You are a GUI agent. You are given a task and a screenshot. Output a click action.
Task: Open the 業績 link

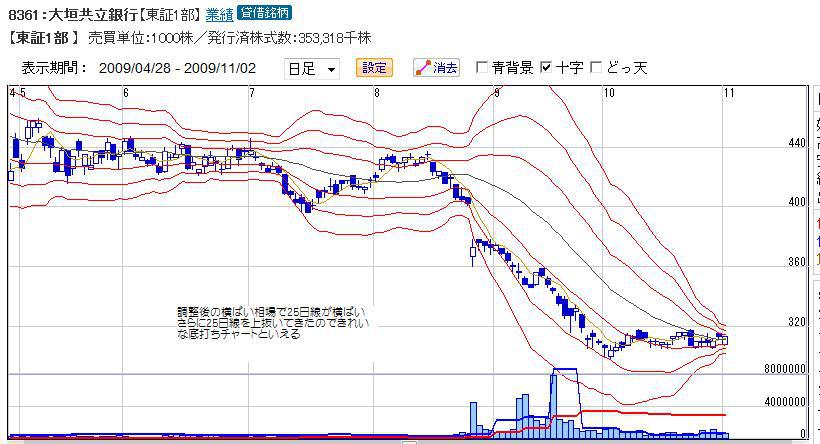(219, 14)
